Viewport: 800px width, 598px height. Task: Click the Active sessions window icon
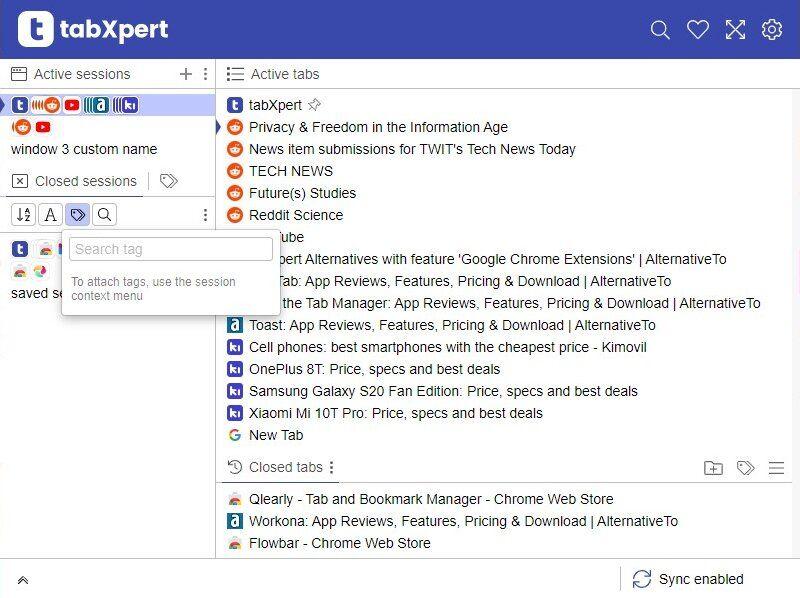click(19, 74)
